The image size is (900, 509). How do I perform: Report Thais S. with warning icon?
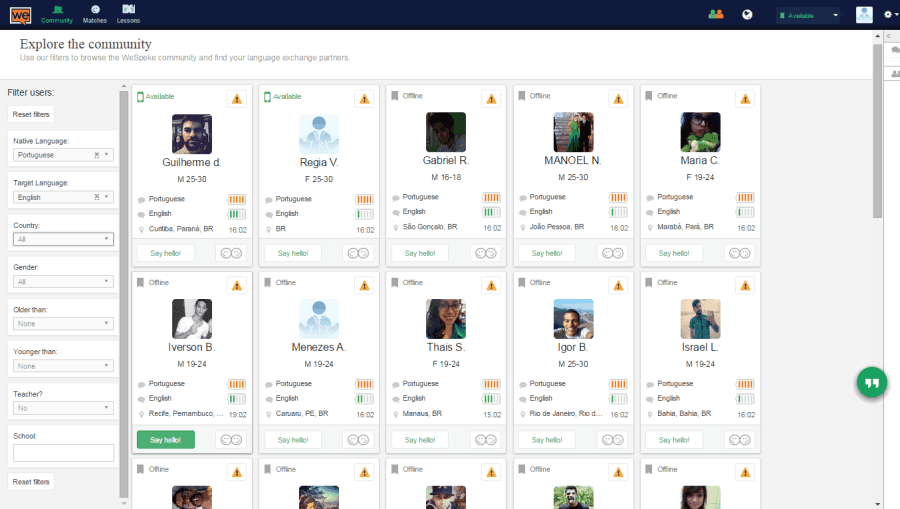coord(491,286)
